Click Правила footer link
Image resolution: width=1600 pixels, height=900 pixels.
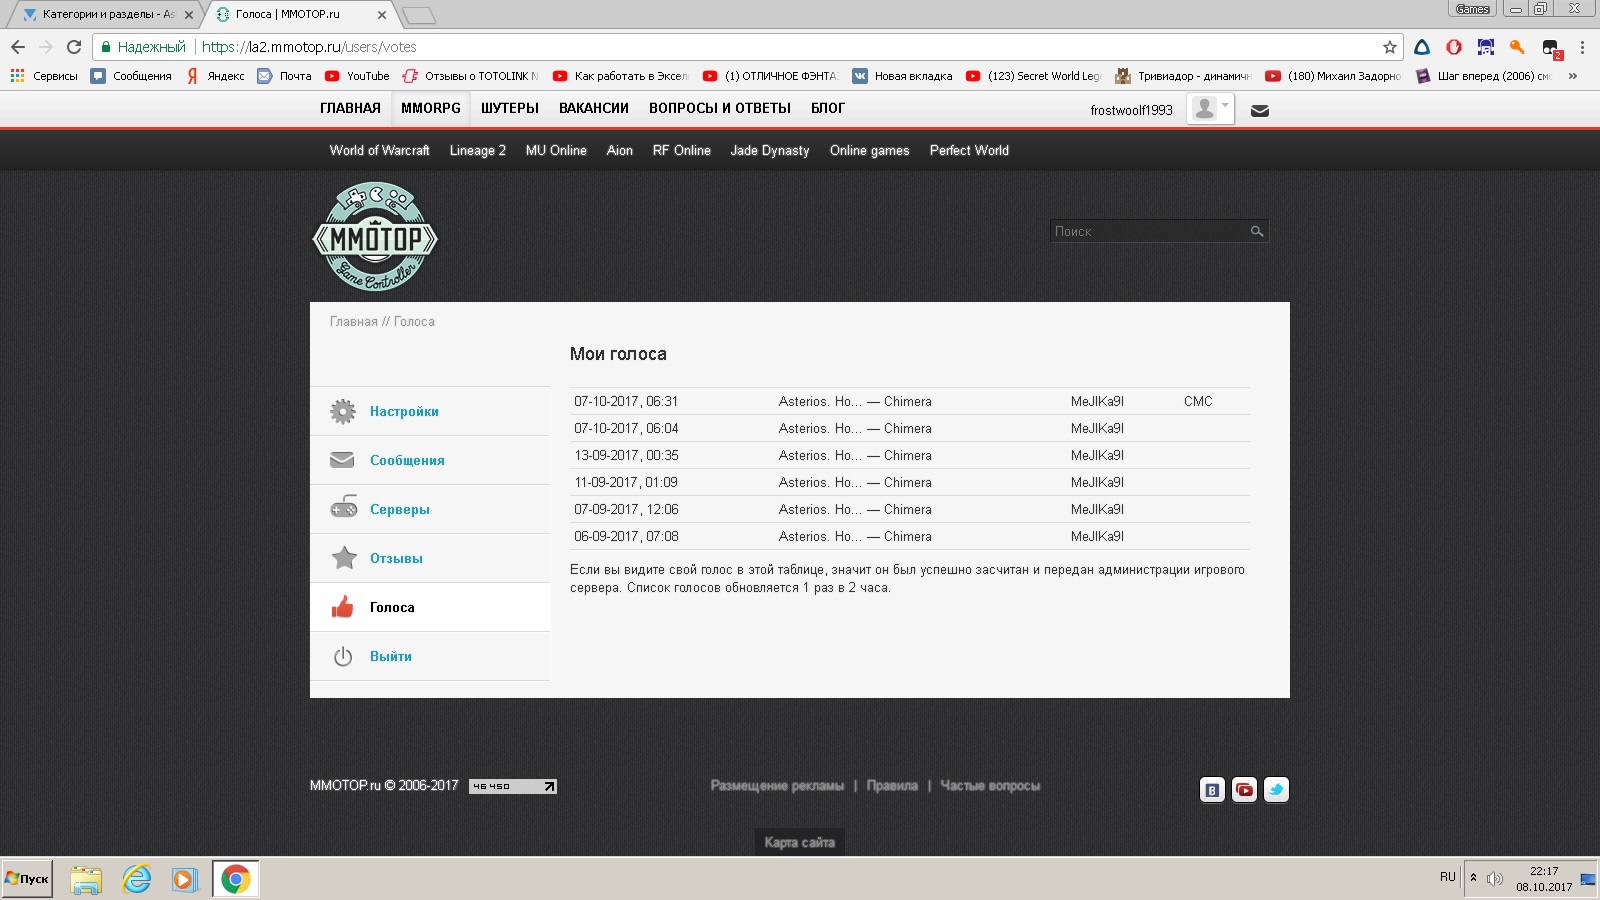point(892,785)
